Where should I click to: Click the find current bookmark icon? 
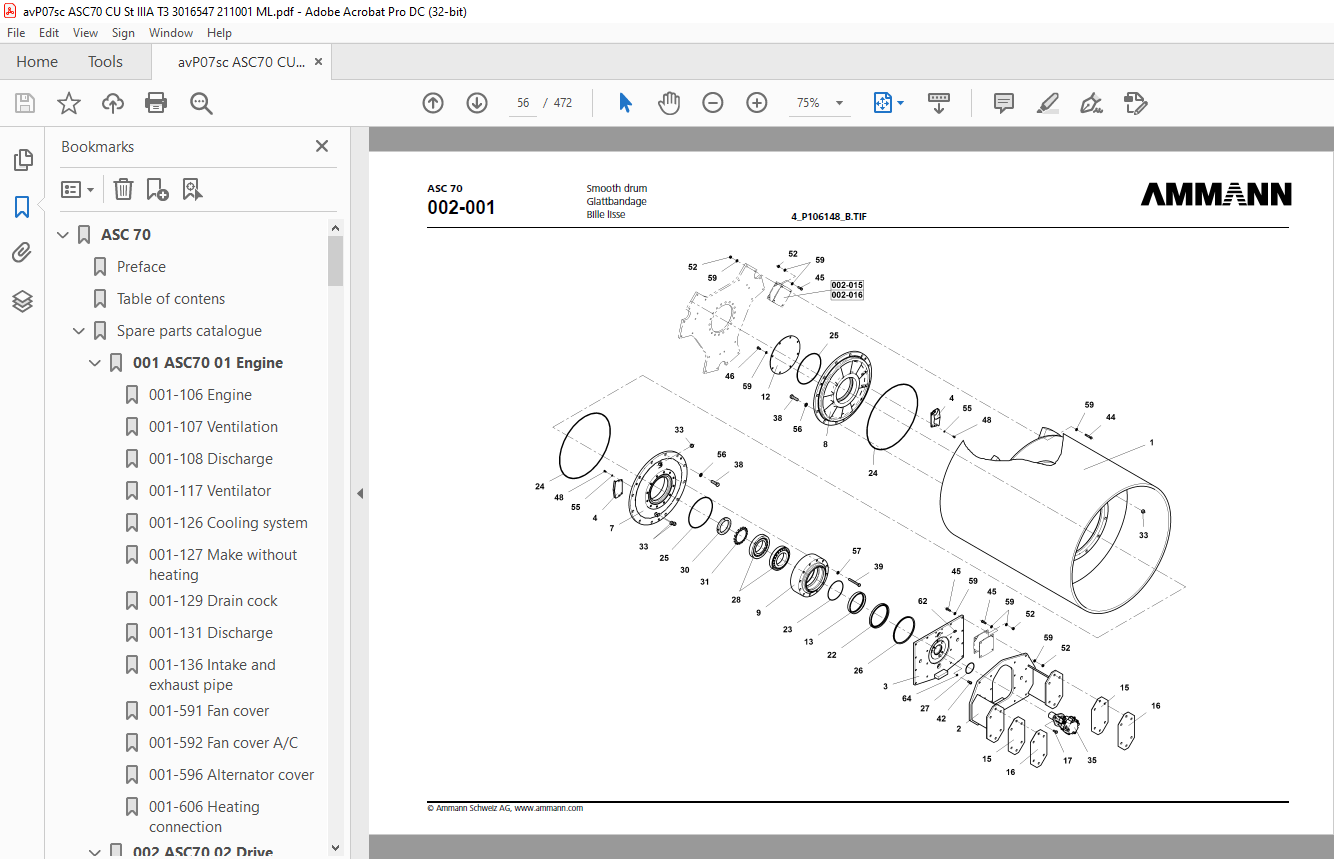coord(193,189)
